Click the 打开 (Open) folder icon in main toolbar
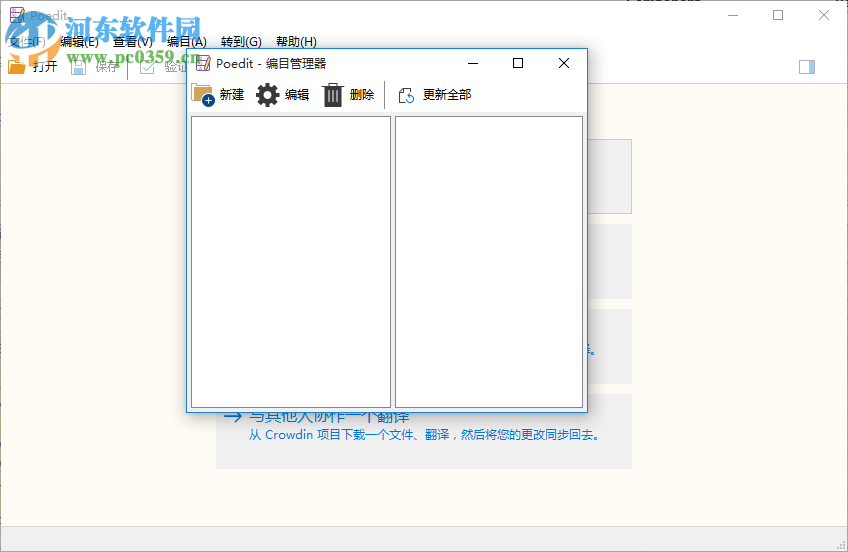This screenshot has width=848, height=552. coord(17,66)
